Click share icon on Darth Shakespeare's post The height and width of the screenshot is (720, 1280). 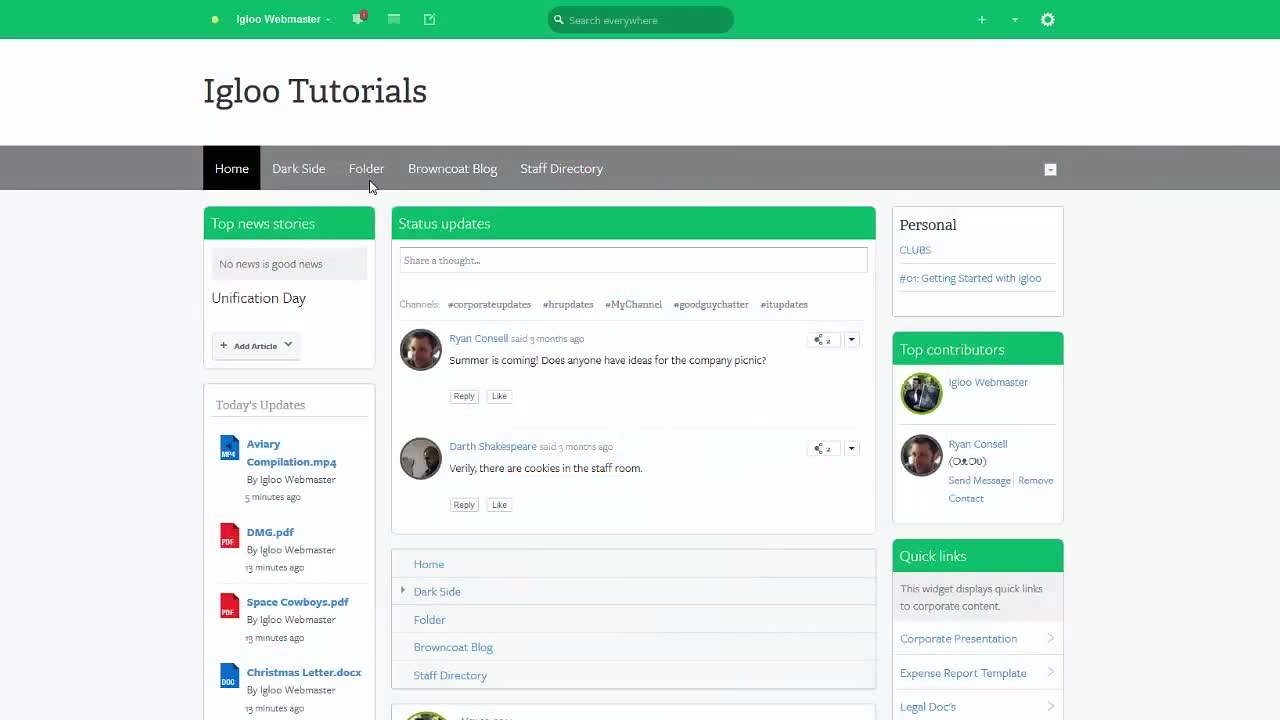click(x=822, y=448)
